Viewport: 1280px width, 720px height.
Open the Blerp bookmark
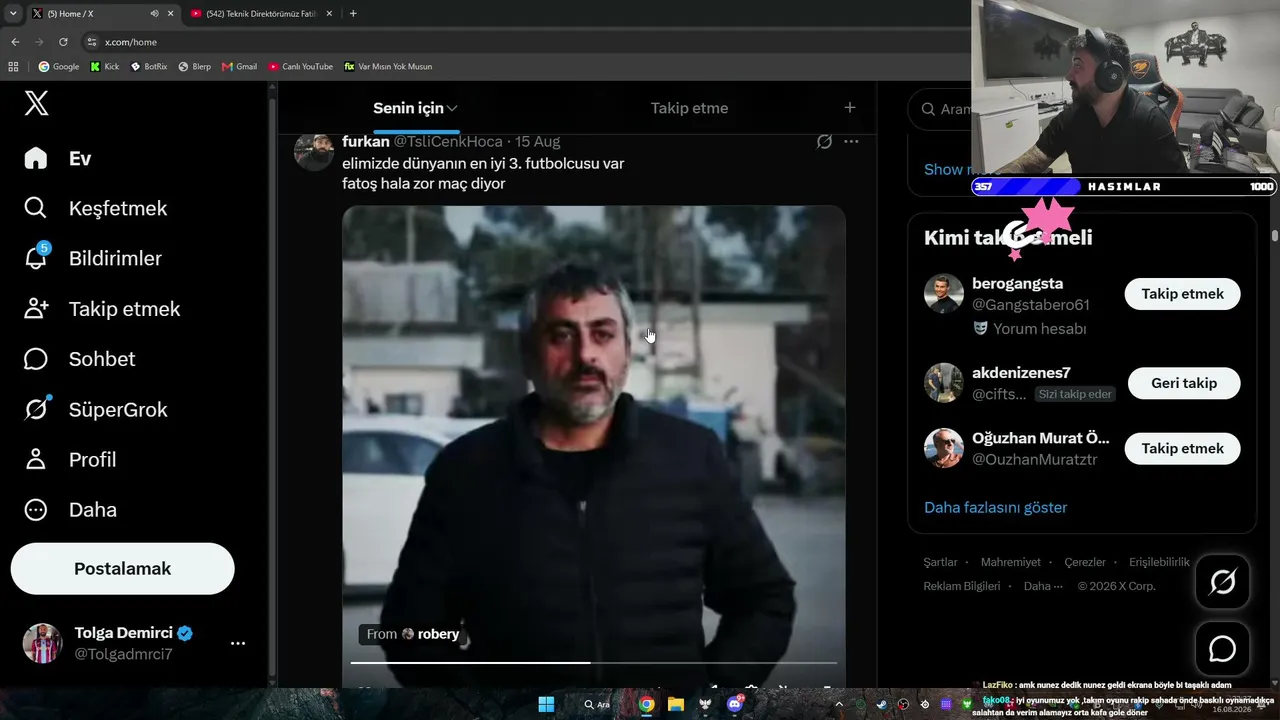click(x=194, y=66)
